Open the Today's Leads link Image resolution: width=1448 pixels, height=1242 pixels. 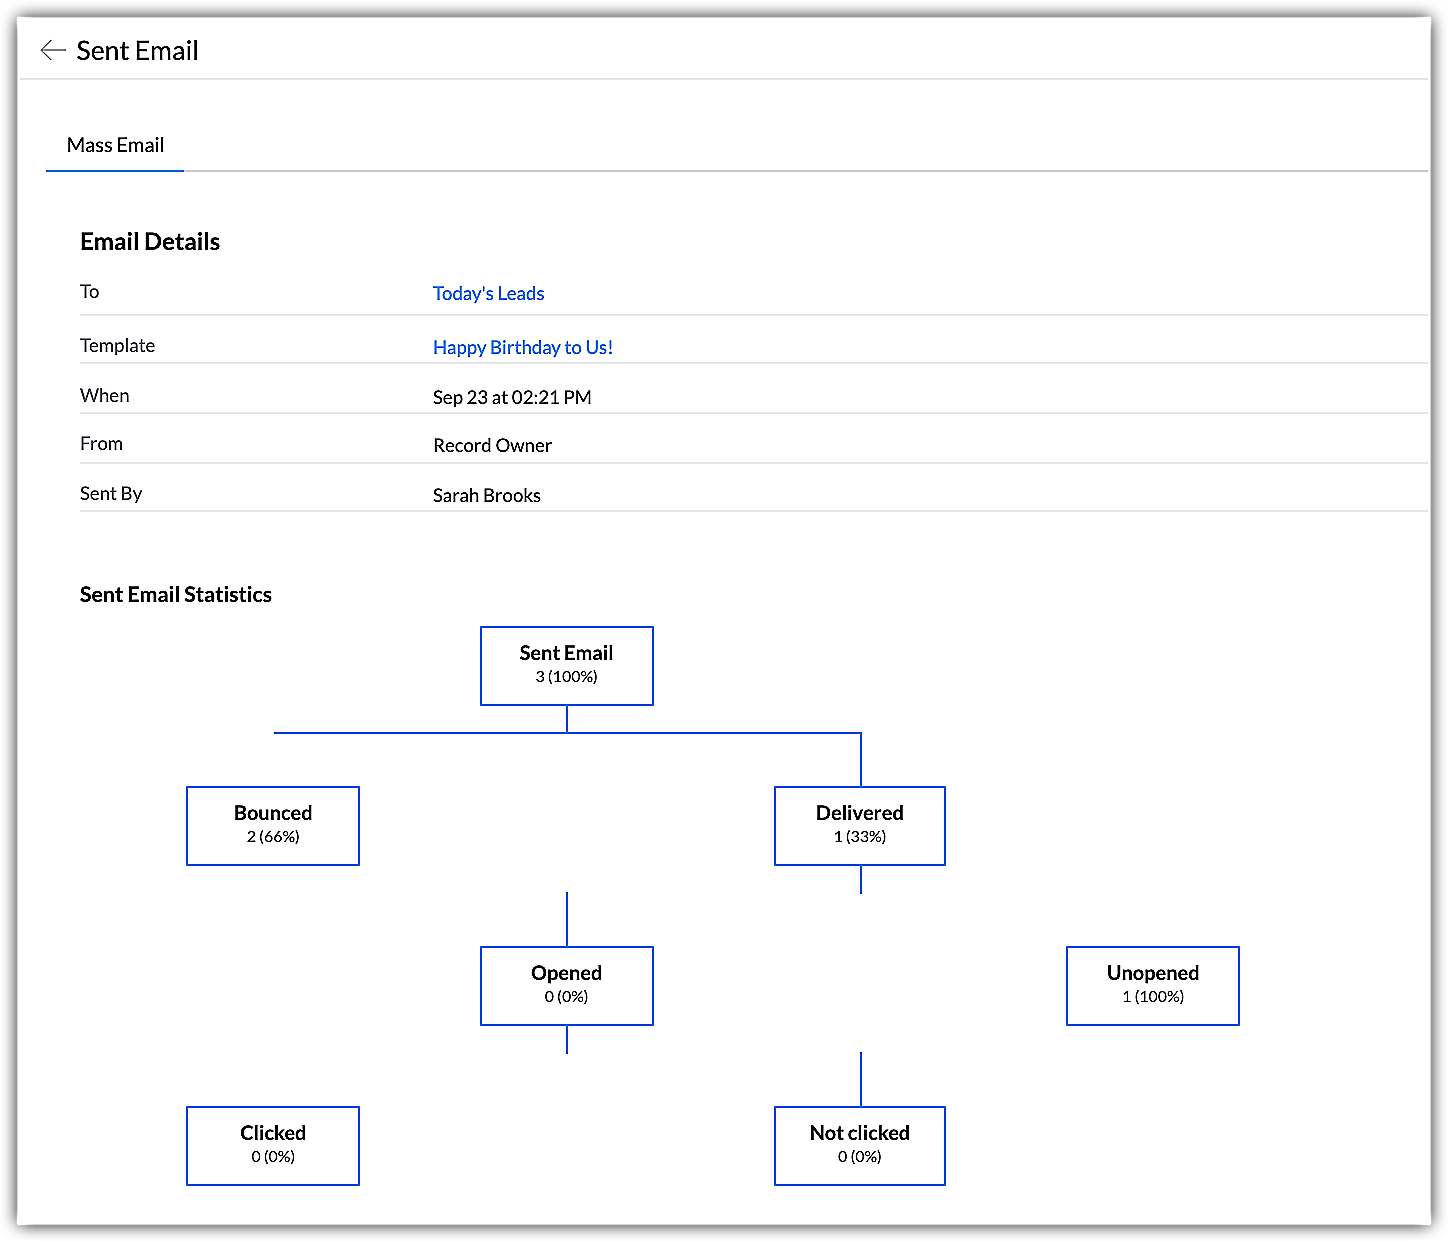488,293
